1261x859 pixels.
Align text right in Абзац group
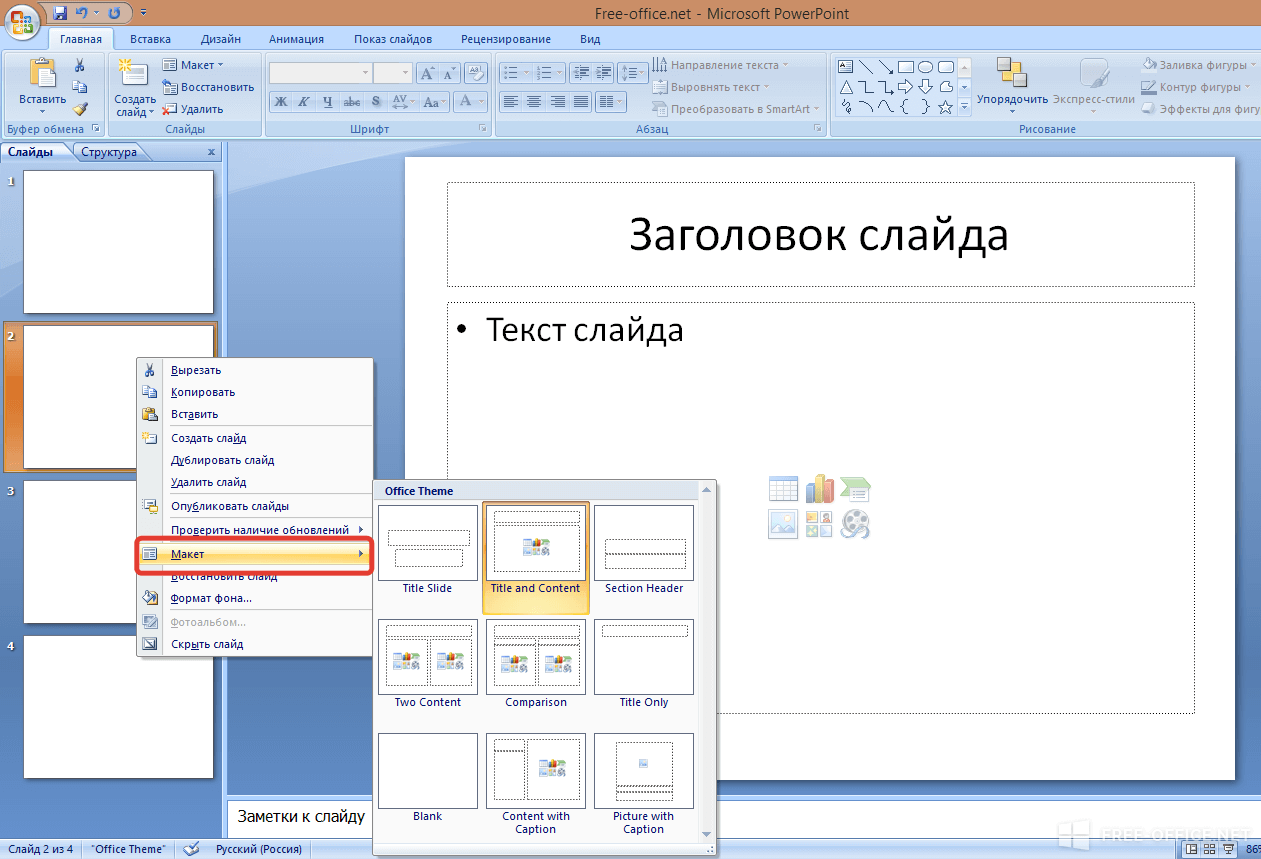click(x=557, y=102)
